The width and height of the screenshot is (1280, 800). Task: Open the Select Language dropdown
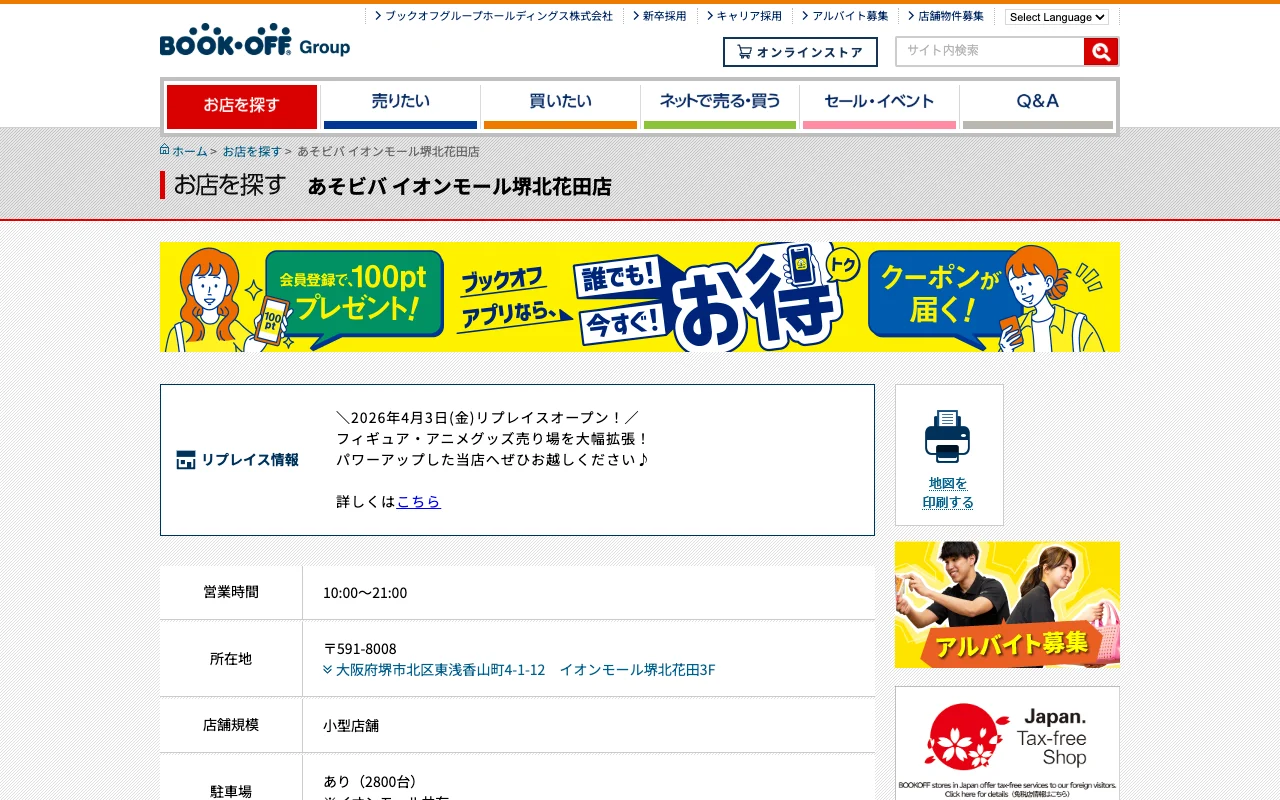1057,17
